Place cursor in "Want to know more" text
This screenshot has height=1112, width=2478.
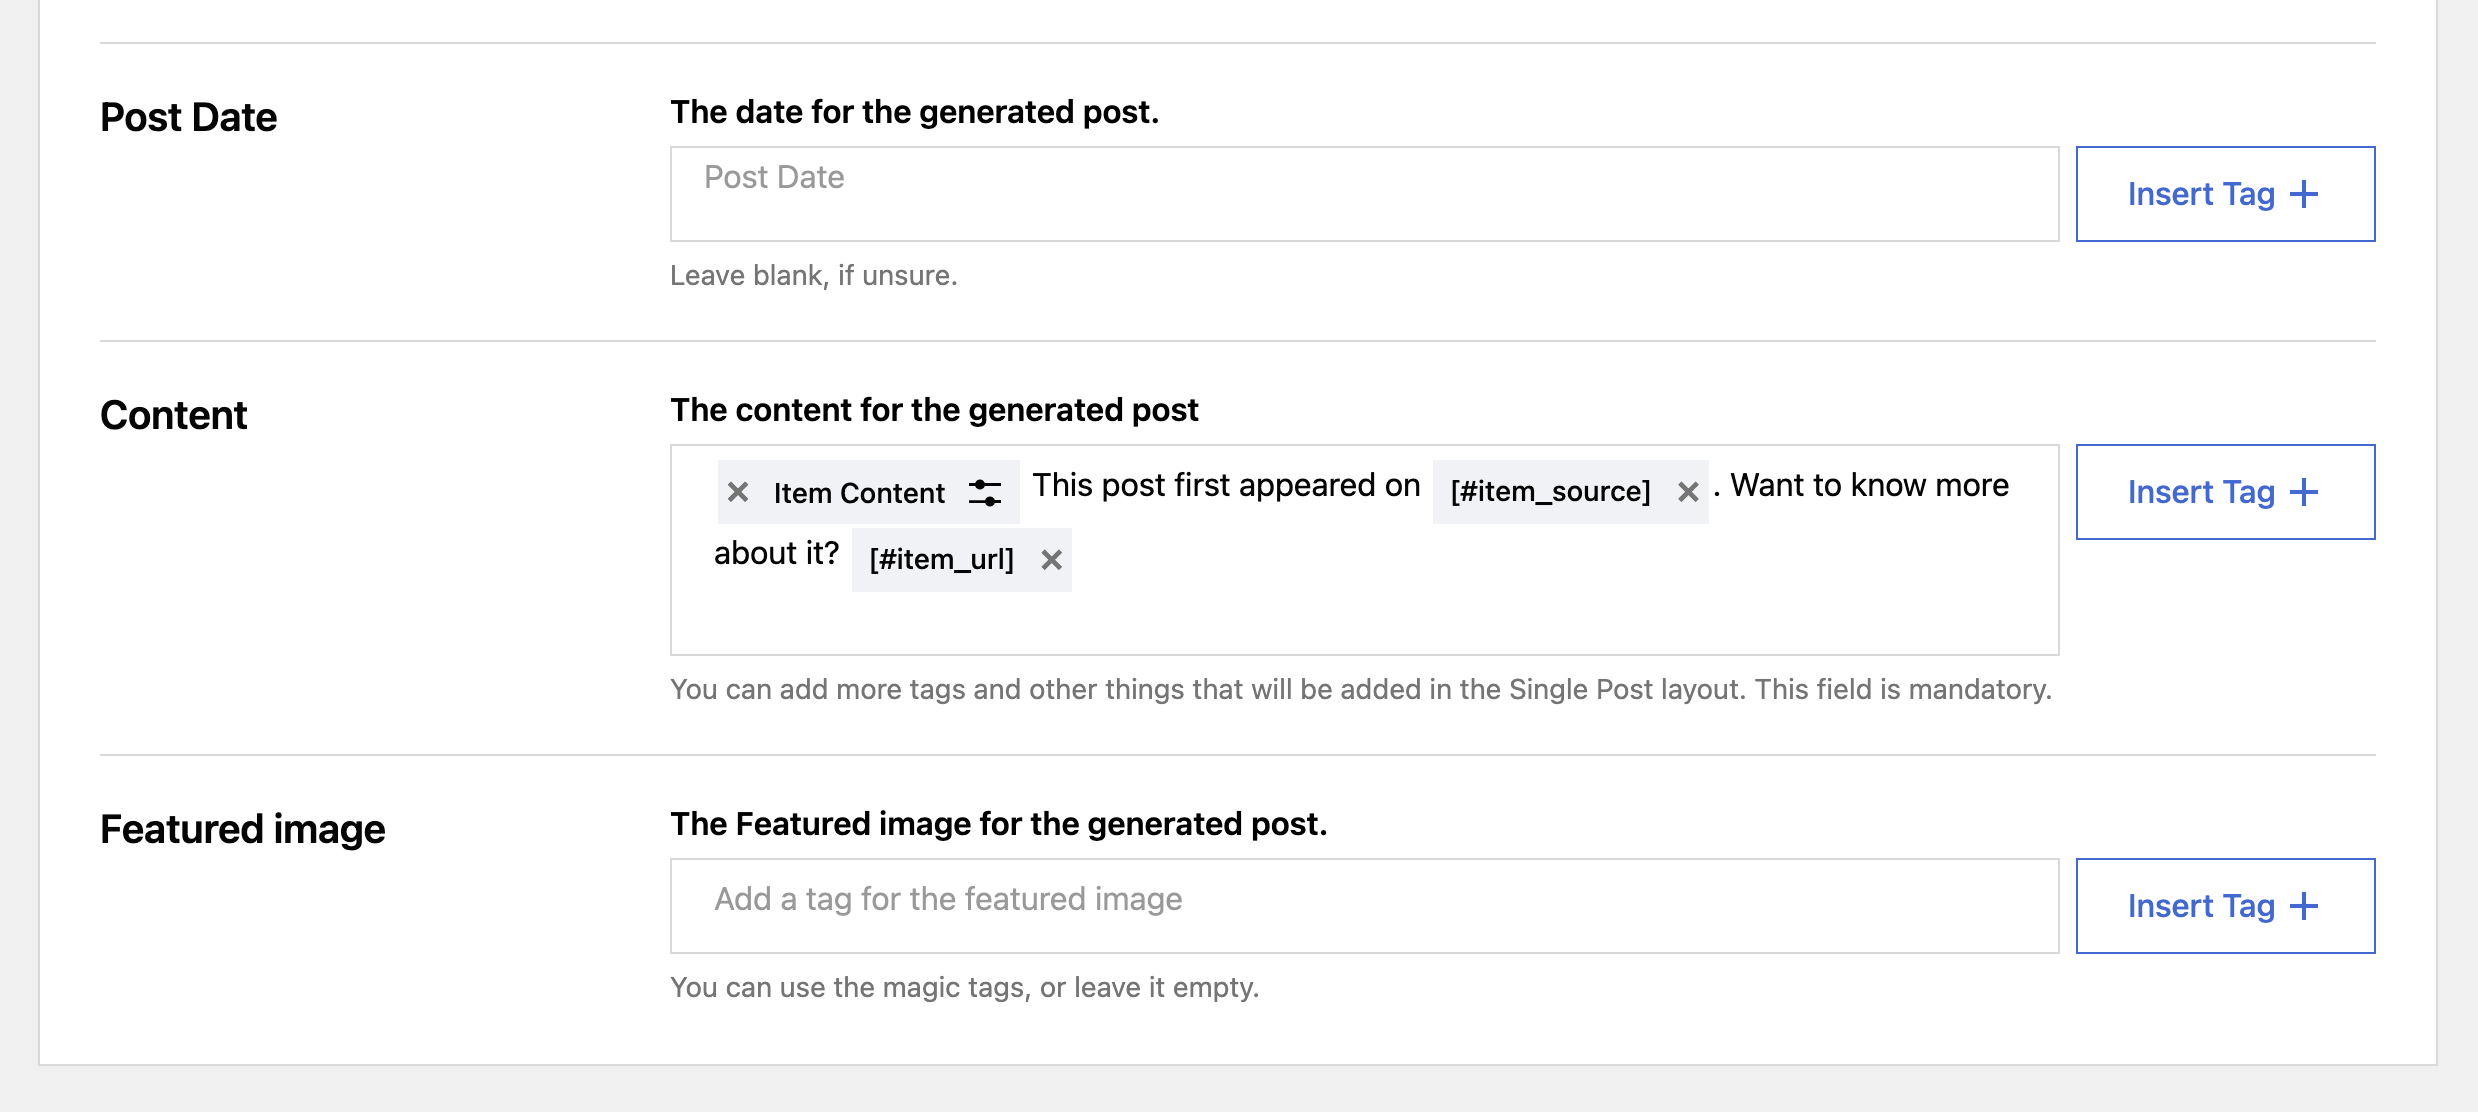point(1869,486)
